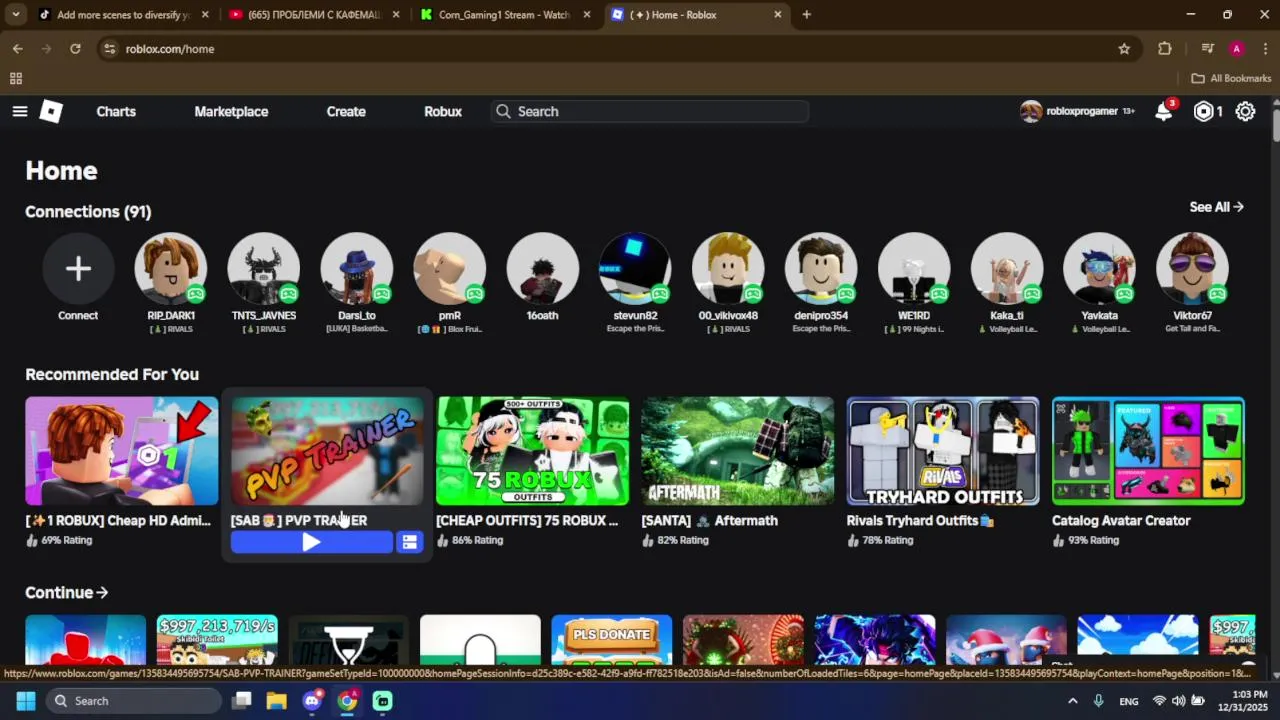Open the browser apps grid

pos(16,78)
